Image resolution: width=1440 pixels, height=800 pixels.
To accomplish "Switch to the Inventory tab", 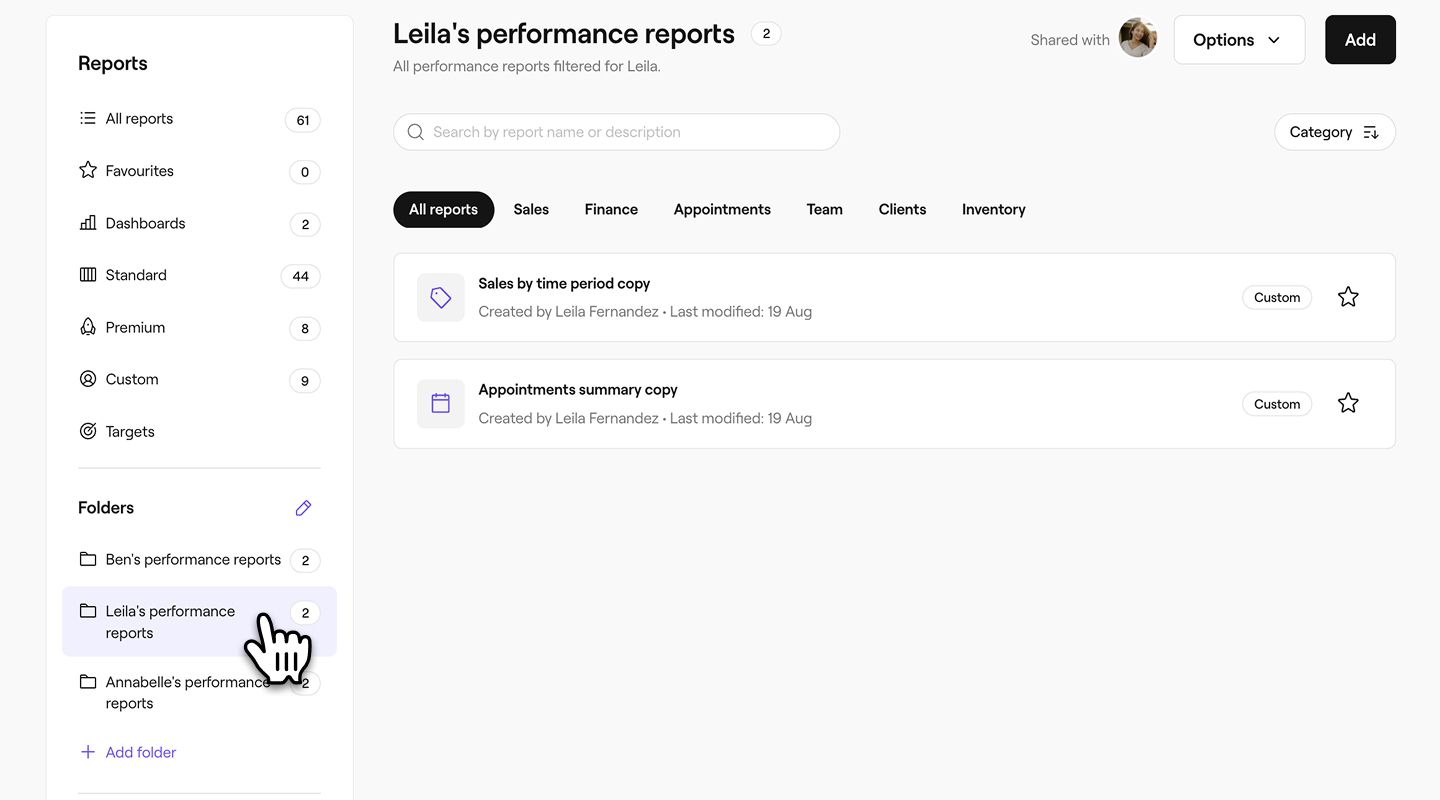I will pos(993,209).
